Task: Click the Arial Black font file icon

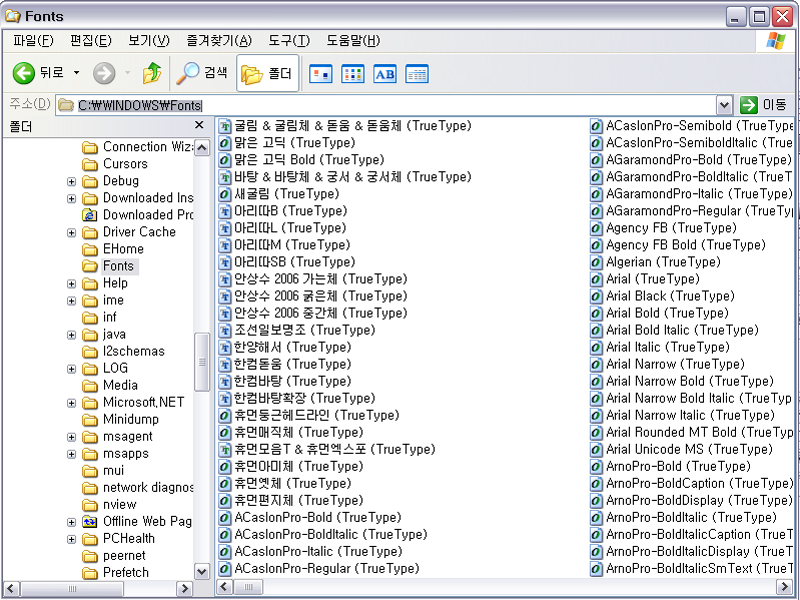Action: pos(596,296)
